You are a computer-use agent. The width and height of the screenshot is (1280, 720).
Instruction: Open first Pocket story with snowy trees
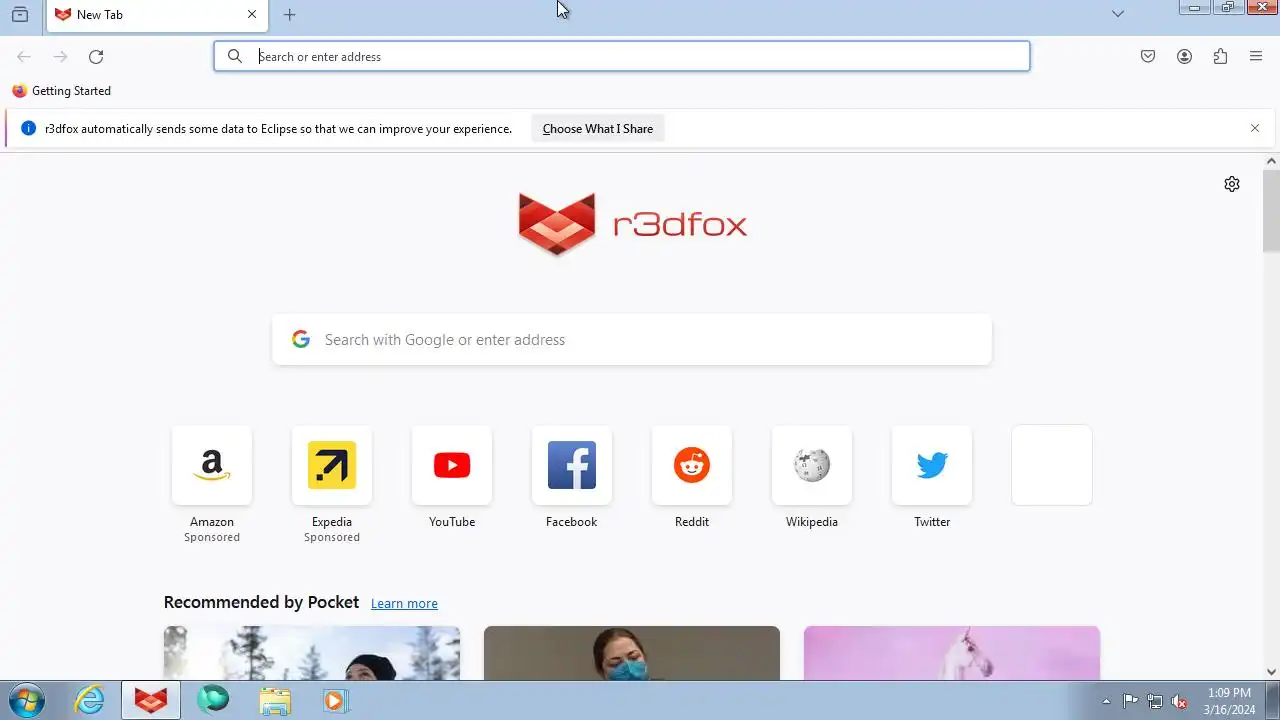312,653
